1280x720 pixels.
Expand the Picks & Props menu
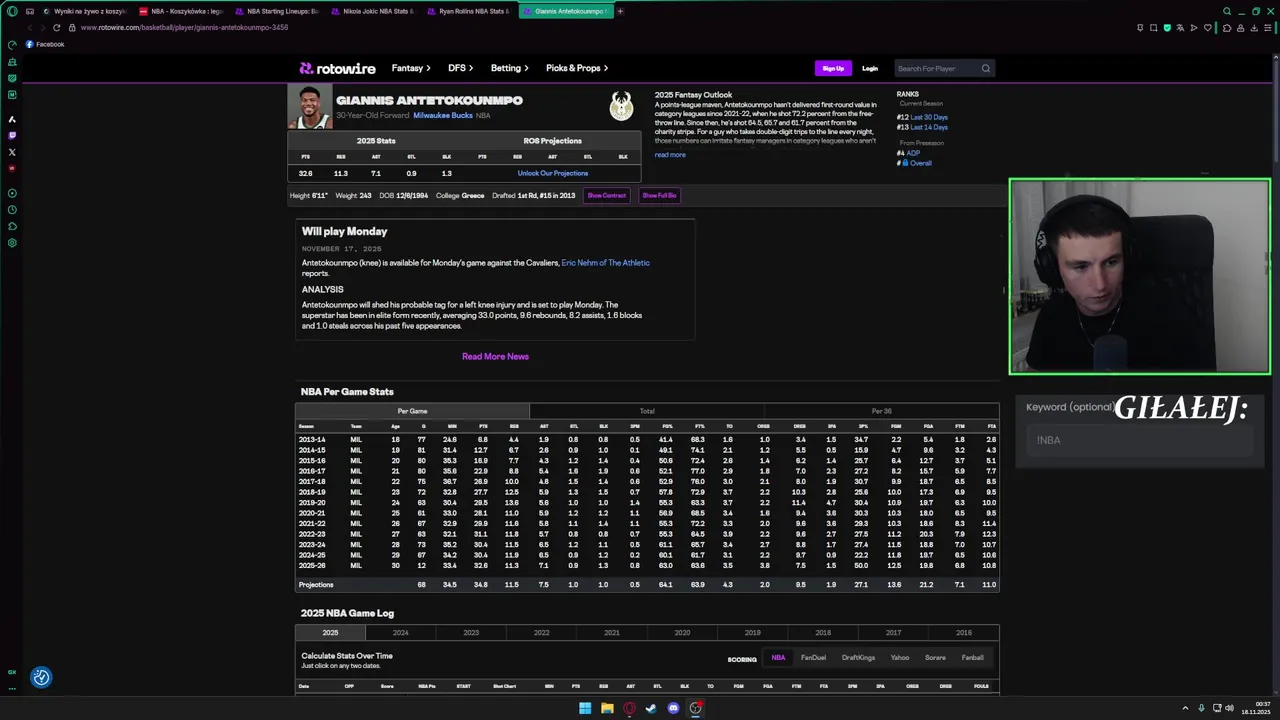point(577,68)
